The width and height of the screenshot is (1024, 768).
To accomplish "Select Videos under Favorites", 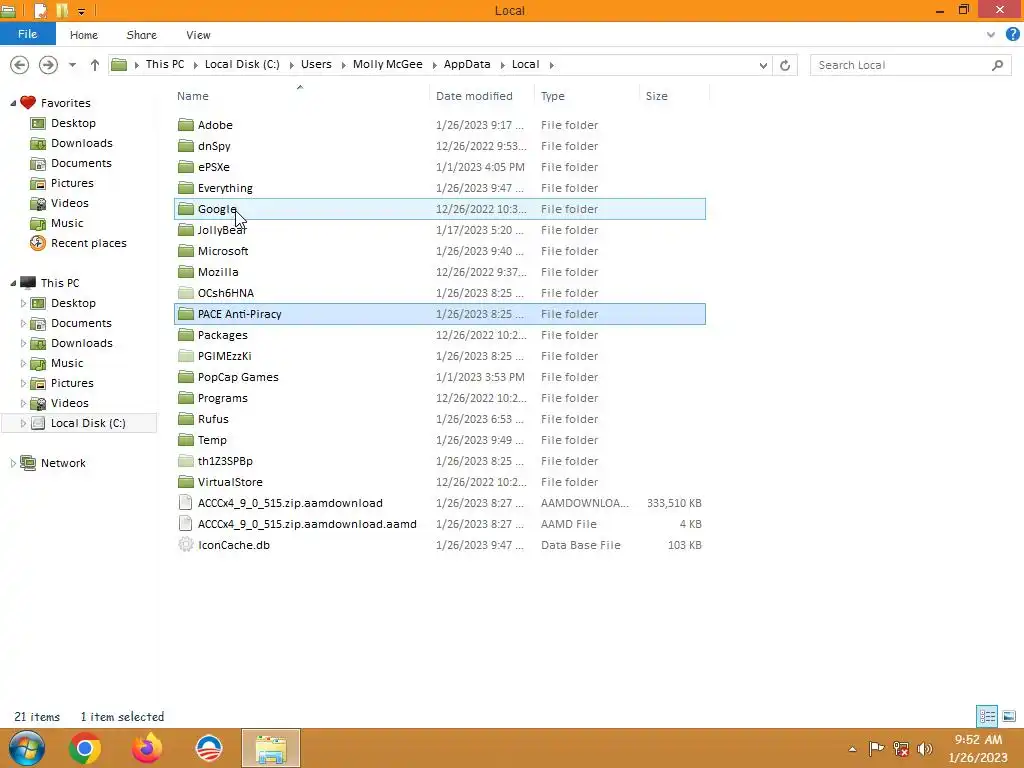I will [x=69, y=203].
